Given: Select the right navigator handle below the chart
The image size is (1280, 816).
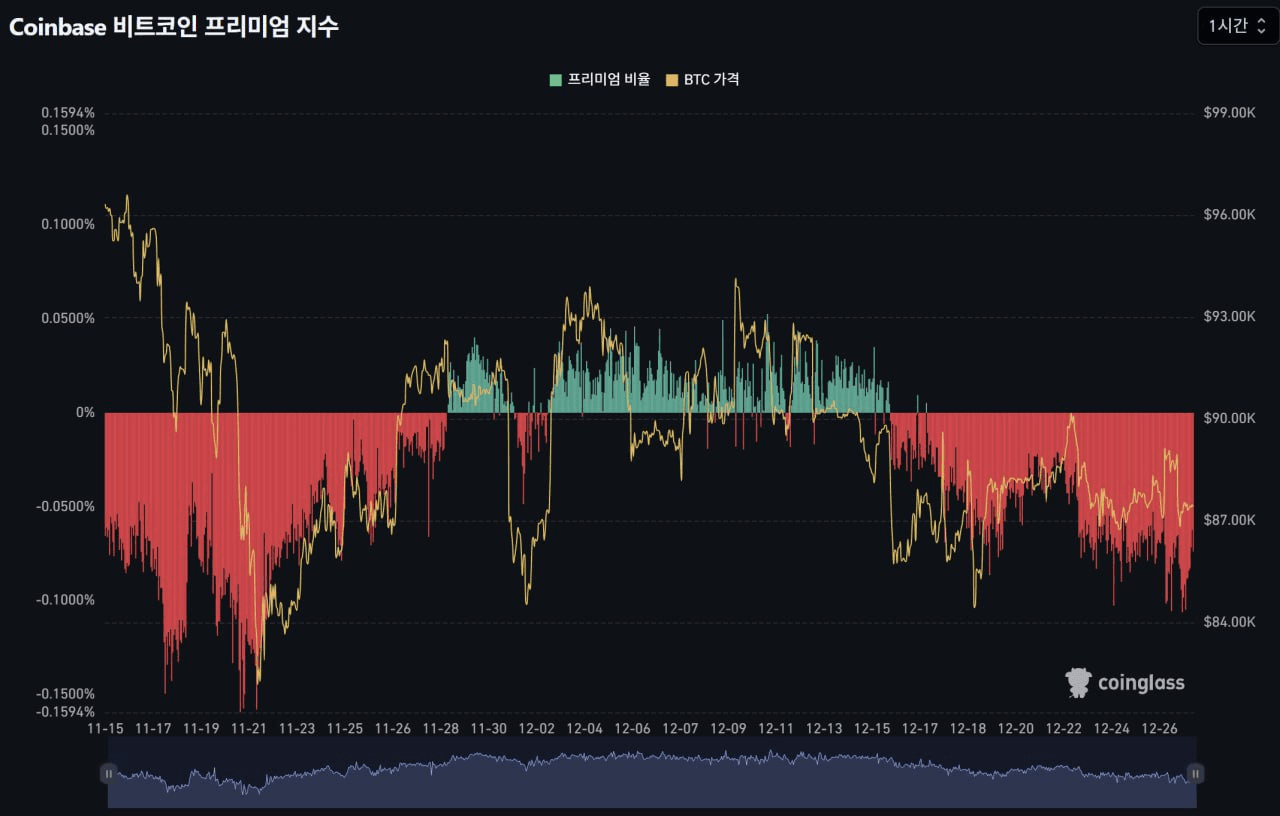Looking at the screenshot, I should tap(1196, 773).
